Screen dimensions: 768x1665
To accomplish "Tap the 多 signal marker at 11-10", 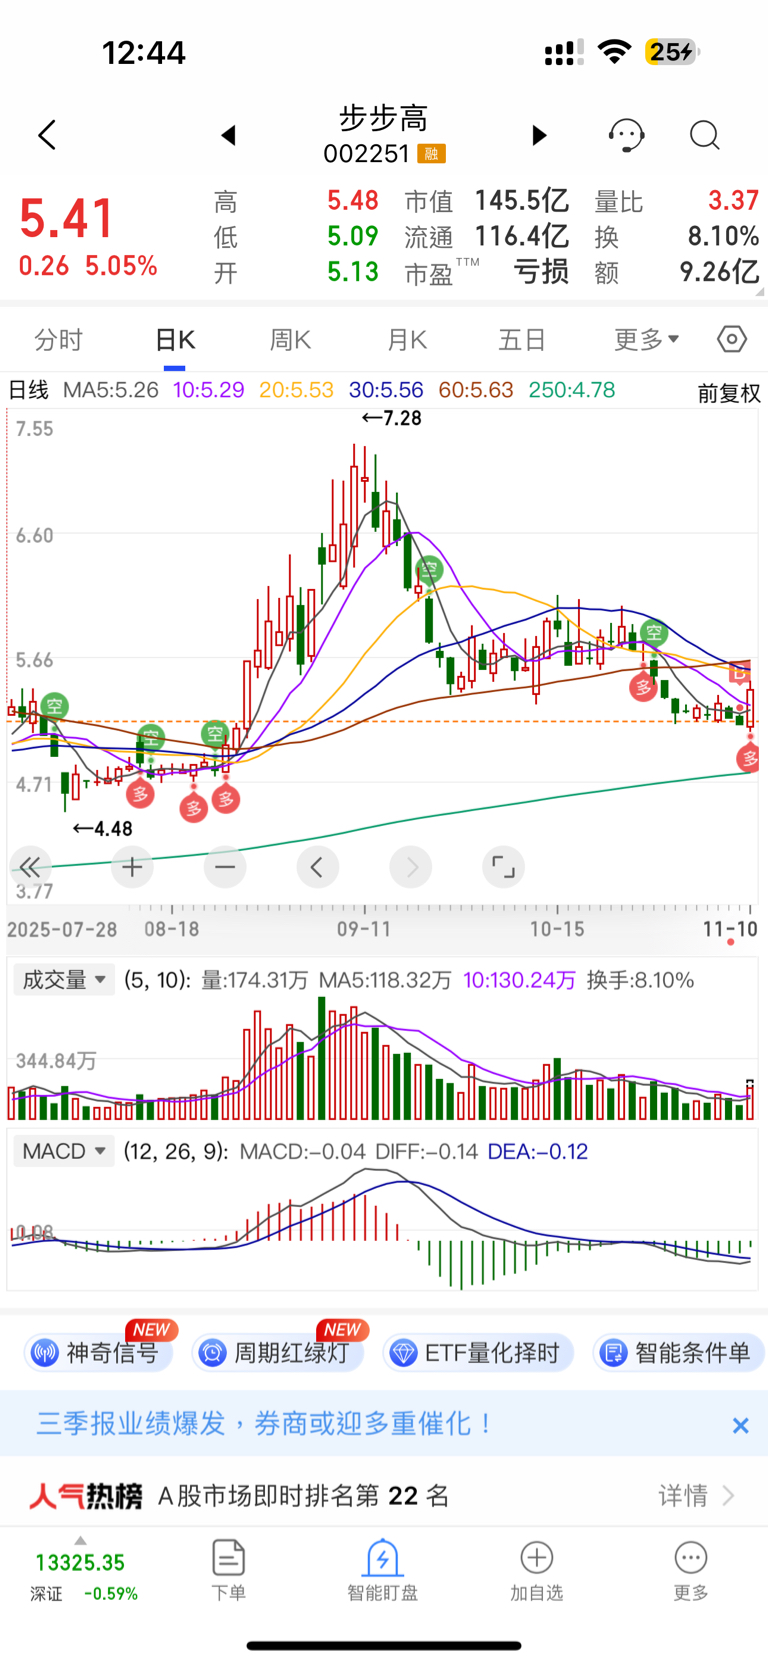I will click(x=750, y=759).
